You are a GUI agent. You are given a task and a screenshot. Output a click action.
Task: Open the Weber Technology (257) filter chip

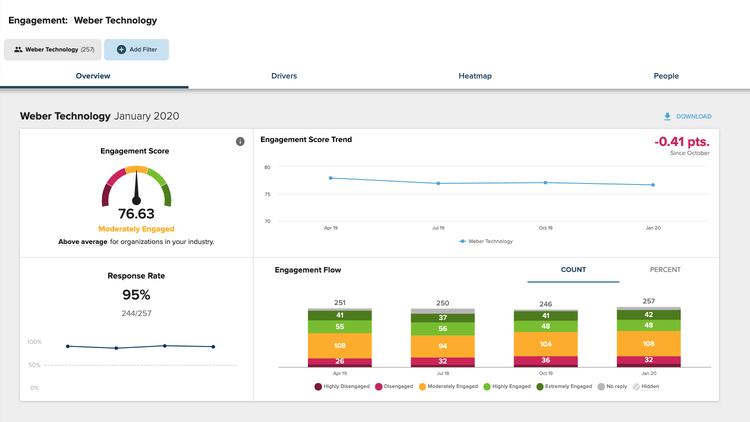[x=53, y=49]
